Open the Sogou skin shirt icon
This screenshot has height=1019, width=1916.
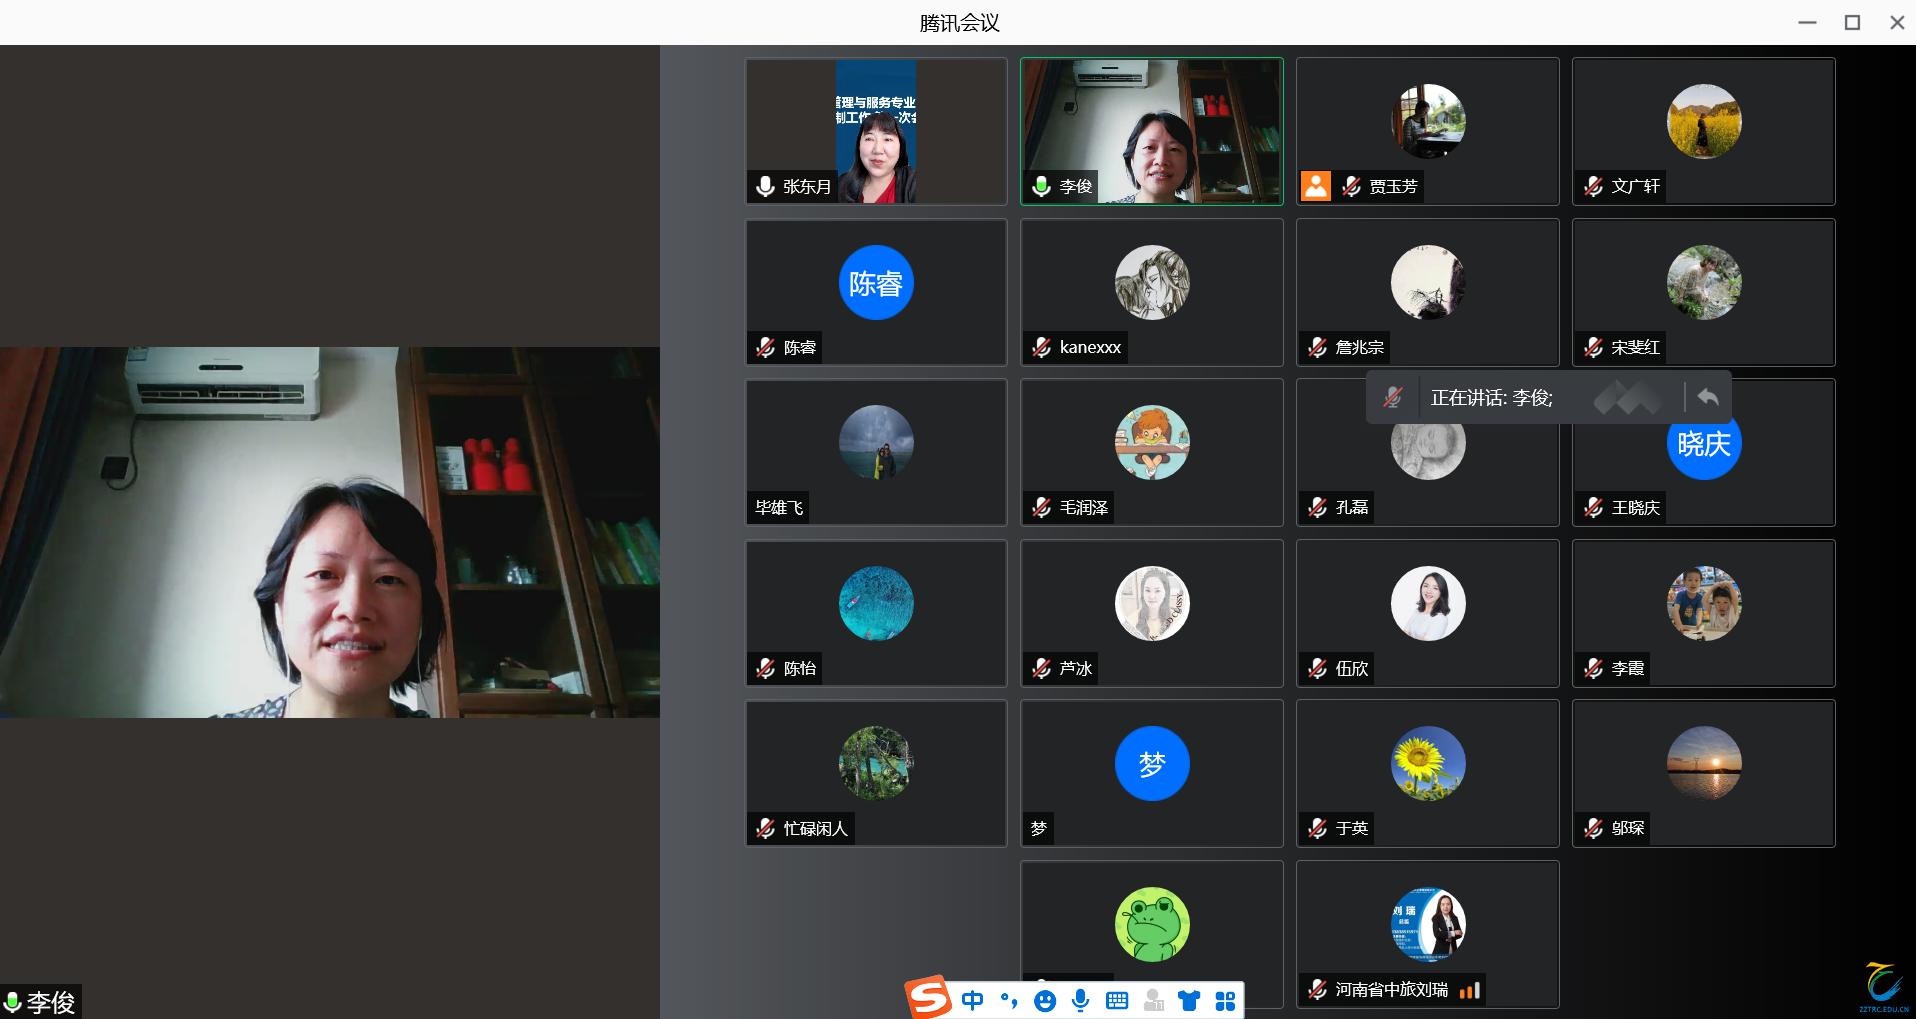[x=1189, y=1001]
